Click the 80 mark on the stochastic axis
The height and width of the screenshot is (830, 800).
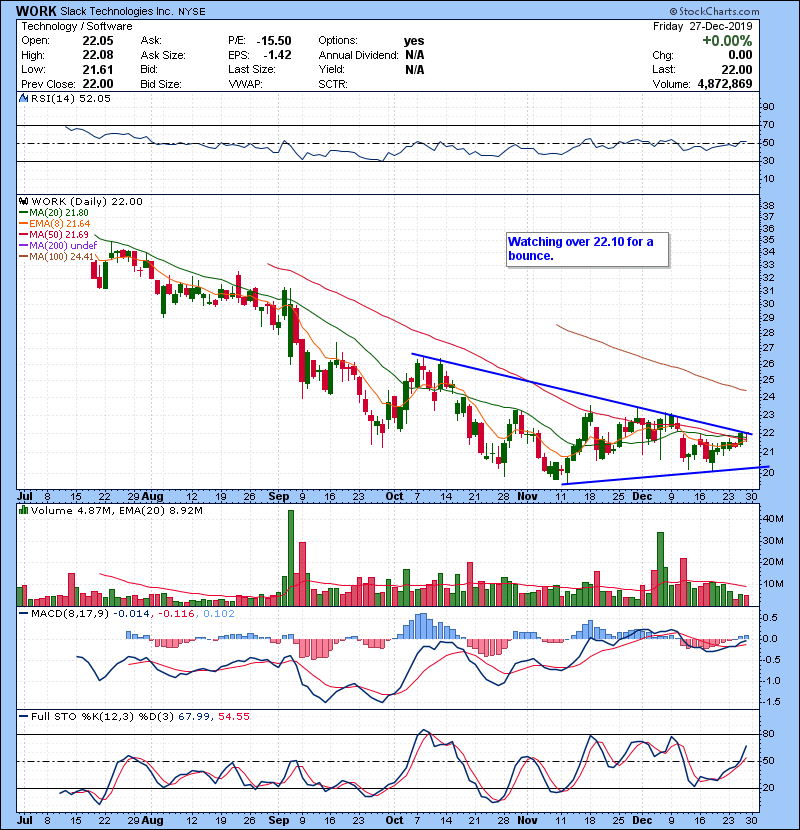[768, 734]
